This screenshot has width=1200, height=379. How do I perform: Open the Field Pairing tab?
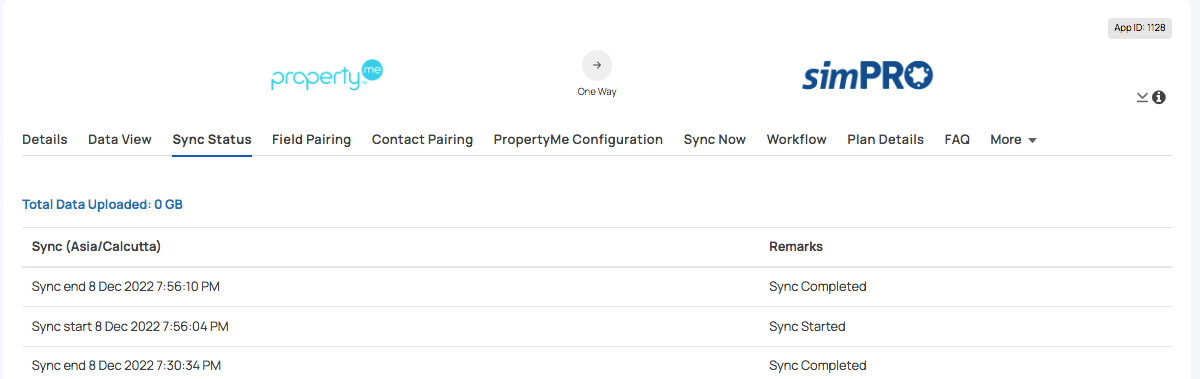311,140
